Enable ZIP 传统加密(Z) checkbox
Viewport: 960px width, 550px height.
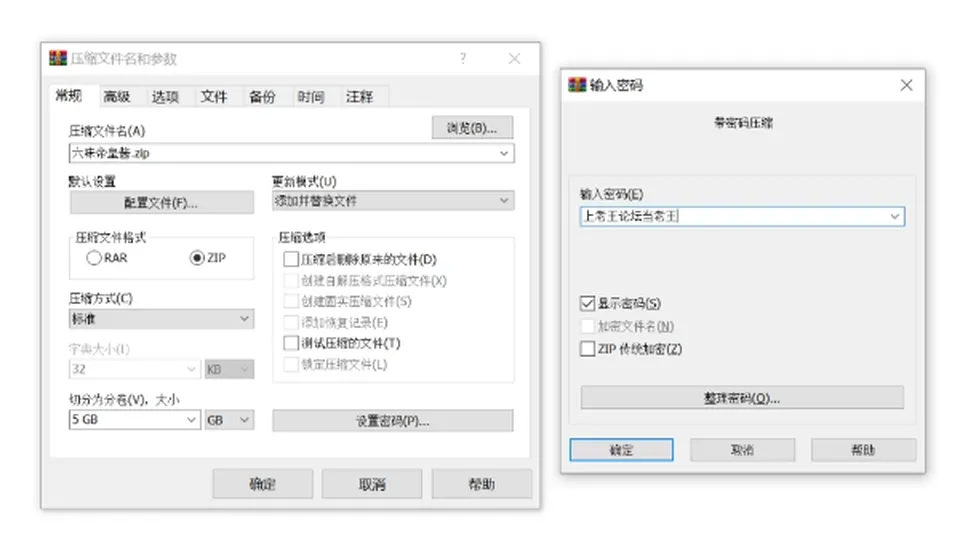587,348
